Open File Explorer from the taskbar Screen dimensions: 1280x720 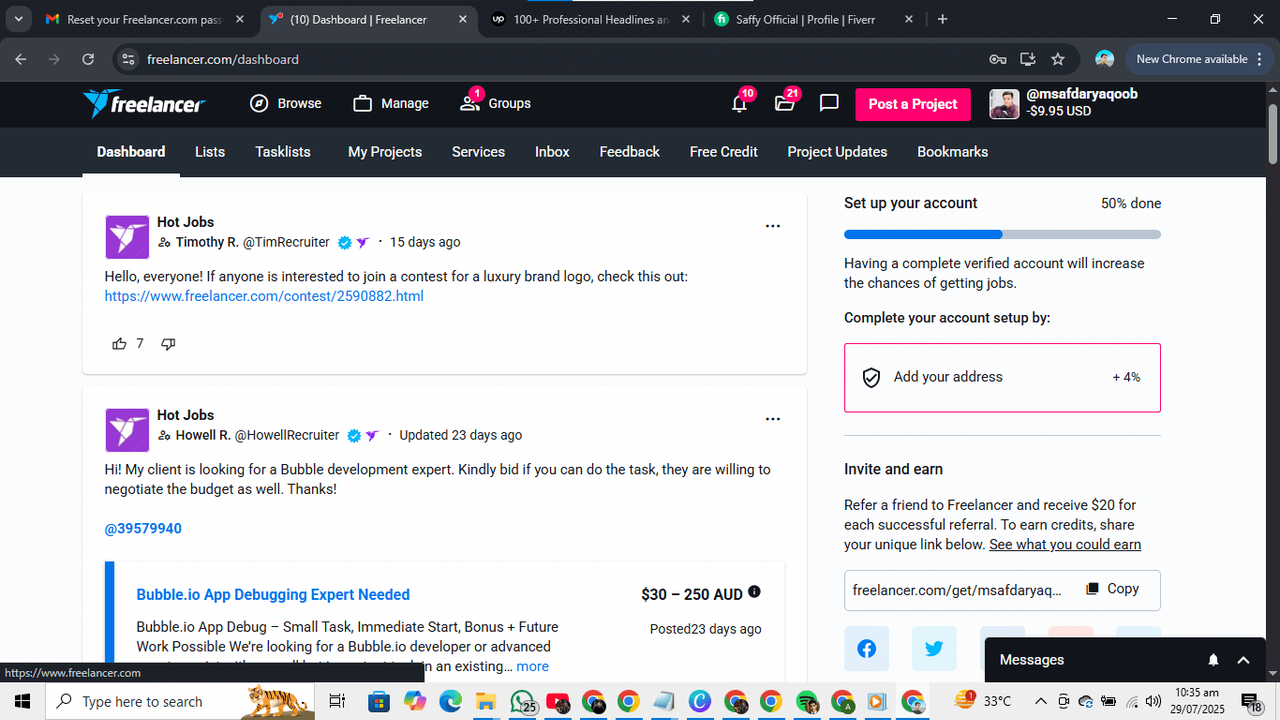point(485,701)
